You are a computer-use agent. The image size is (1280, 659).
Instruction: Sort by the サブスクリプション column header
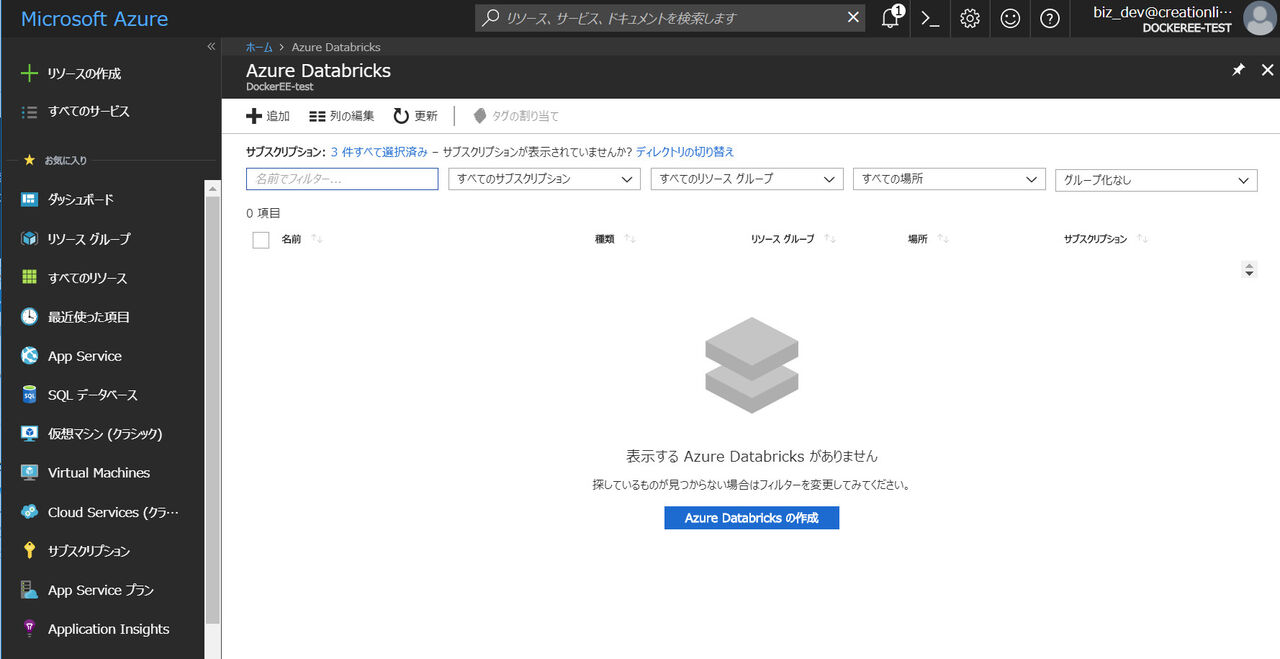coord(1095,240)
